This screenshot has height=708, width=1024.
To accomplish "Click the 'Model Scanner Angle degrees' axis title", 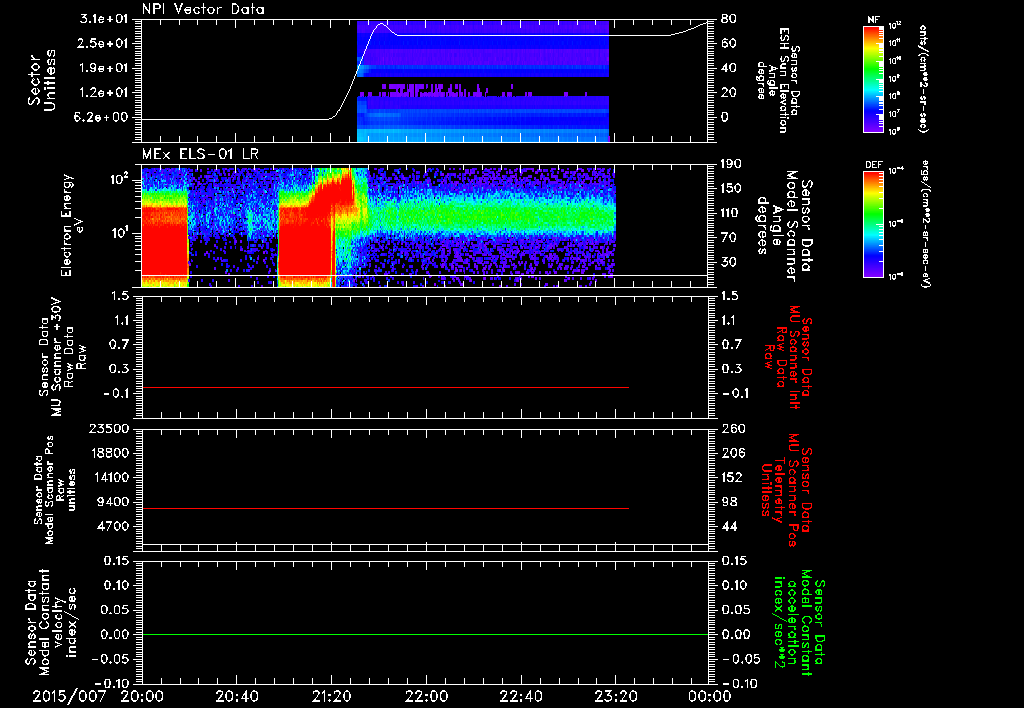I will click(783, 226).
